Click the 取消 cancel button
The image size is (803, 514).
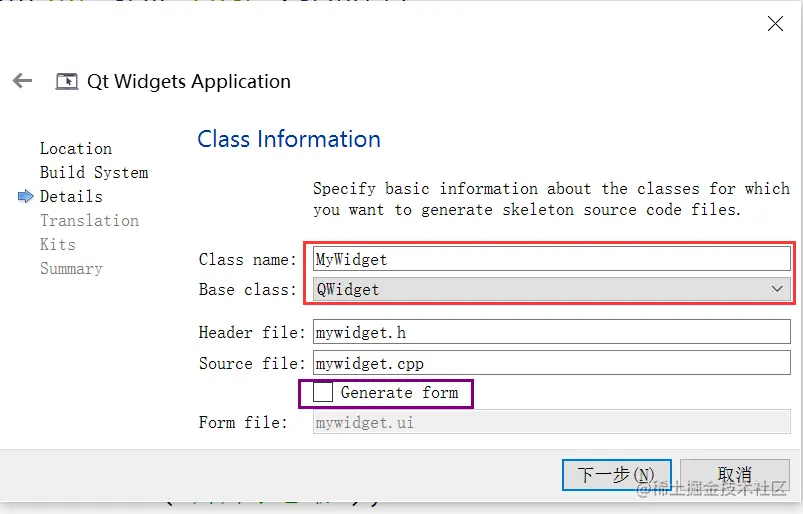point(734,475)
